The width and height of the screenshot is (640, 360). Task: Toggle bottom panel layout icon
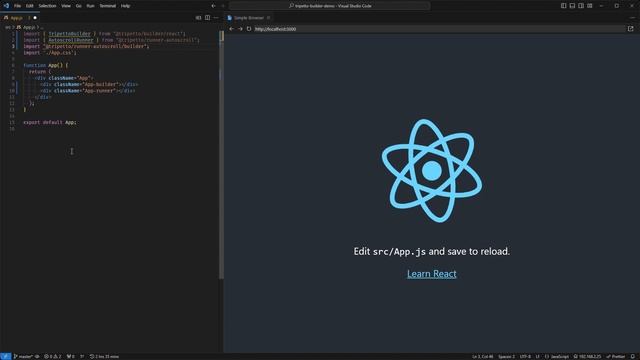click(572, 6)
